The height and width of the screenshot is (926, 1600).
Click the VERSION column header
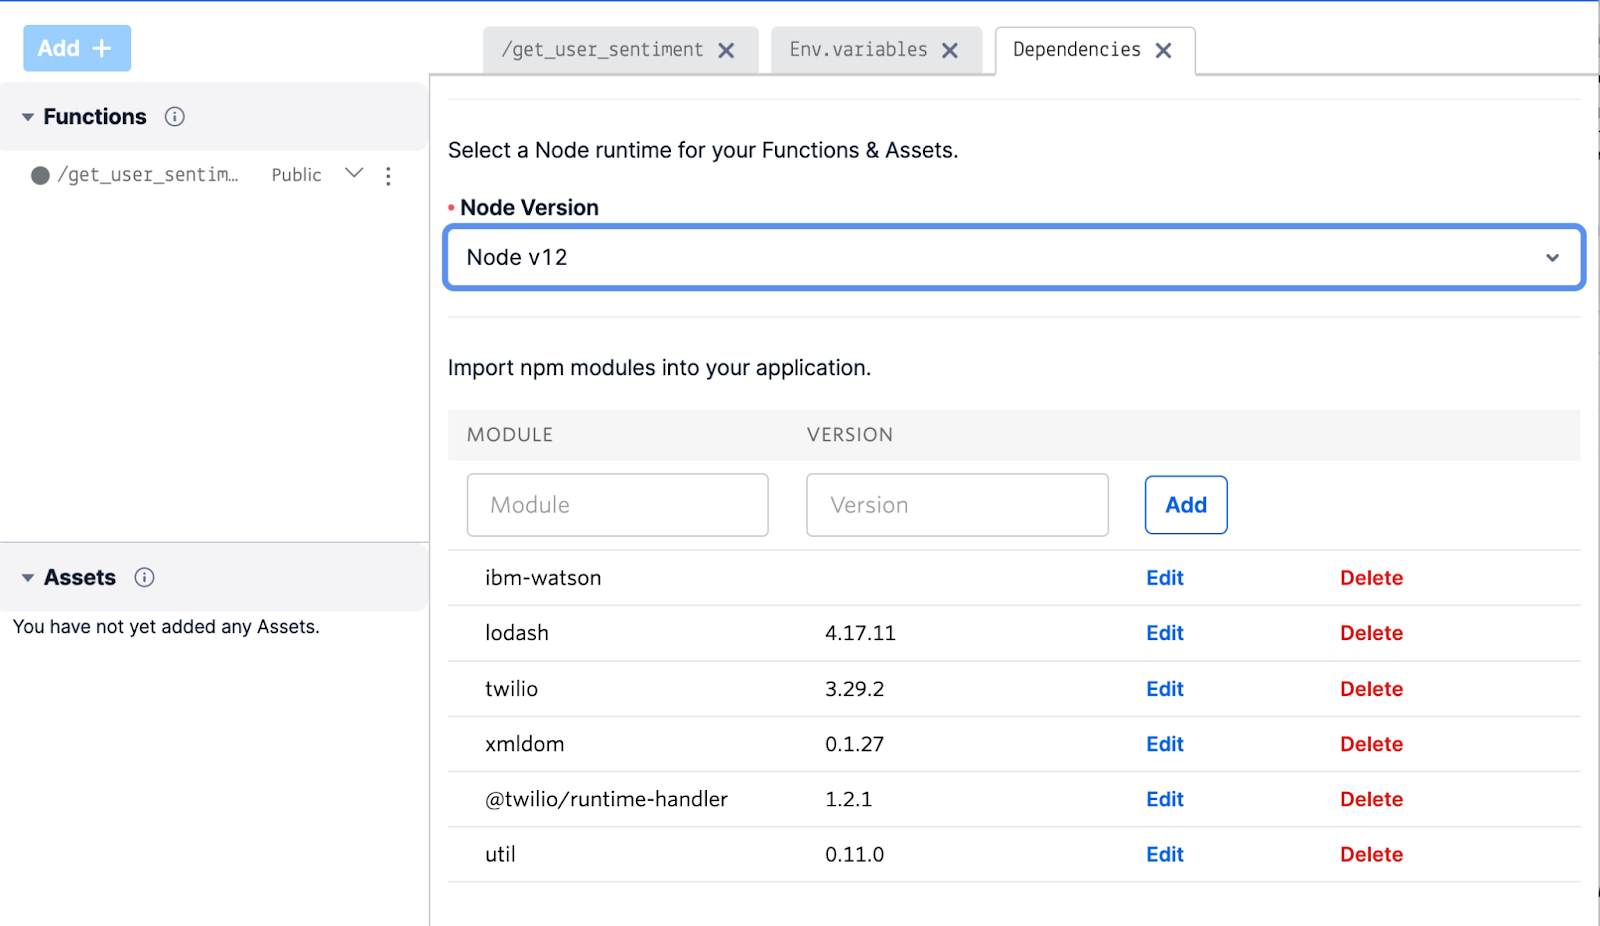850,435
